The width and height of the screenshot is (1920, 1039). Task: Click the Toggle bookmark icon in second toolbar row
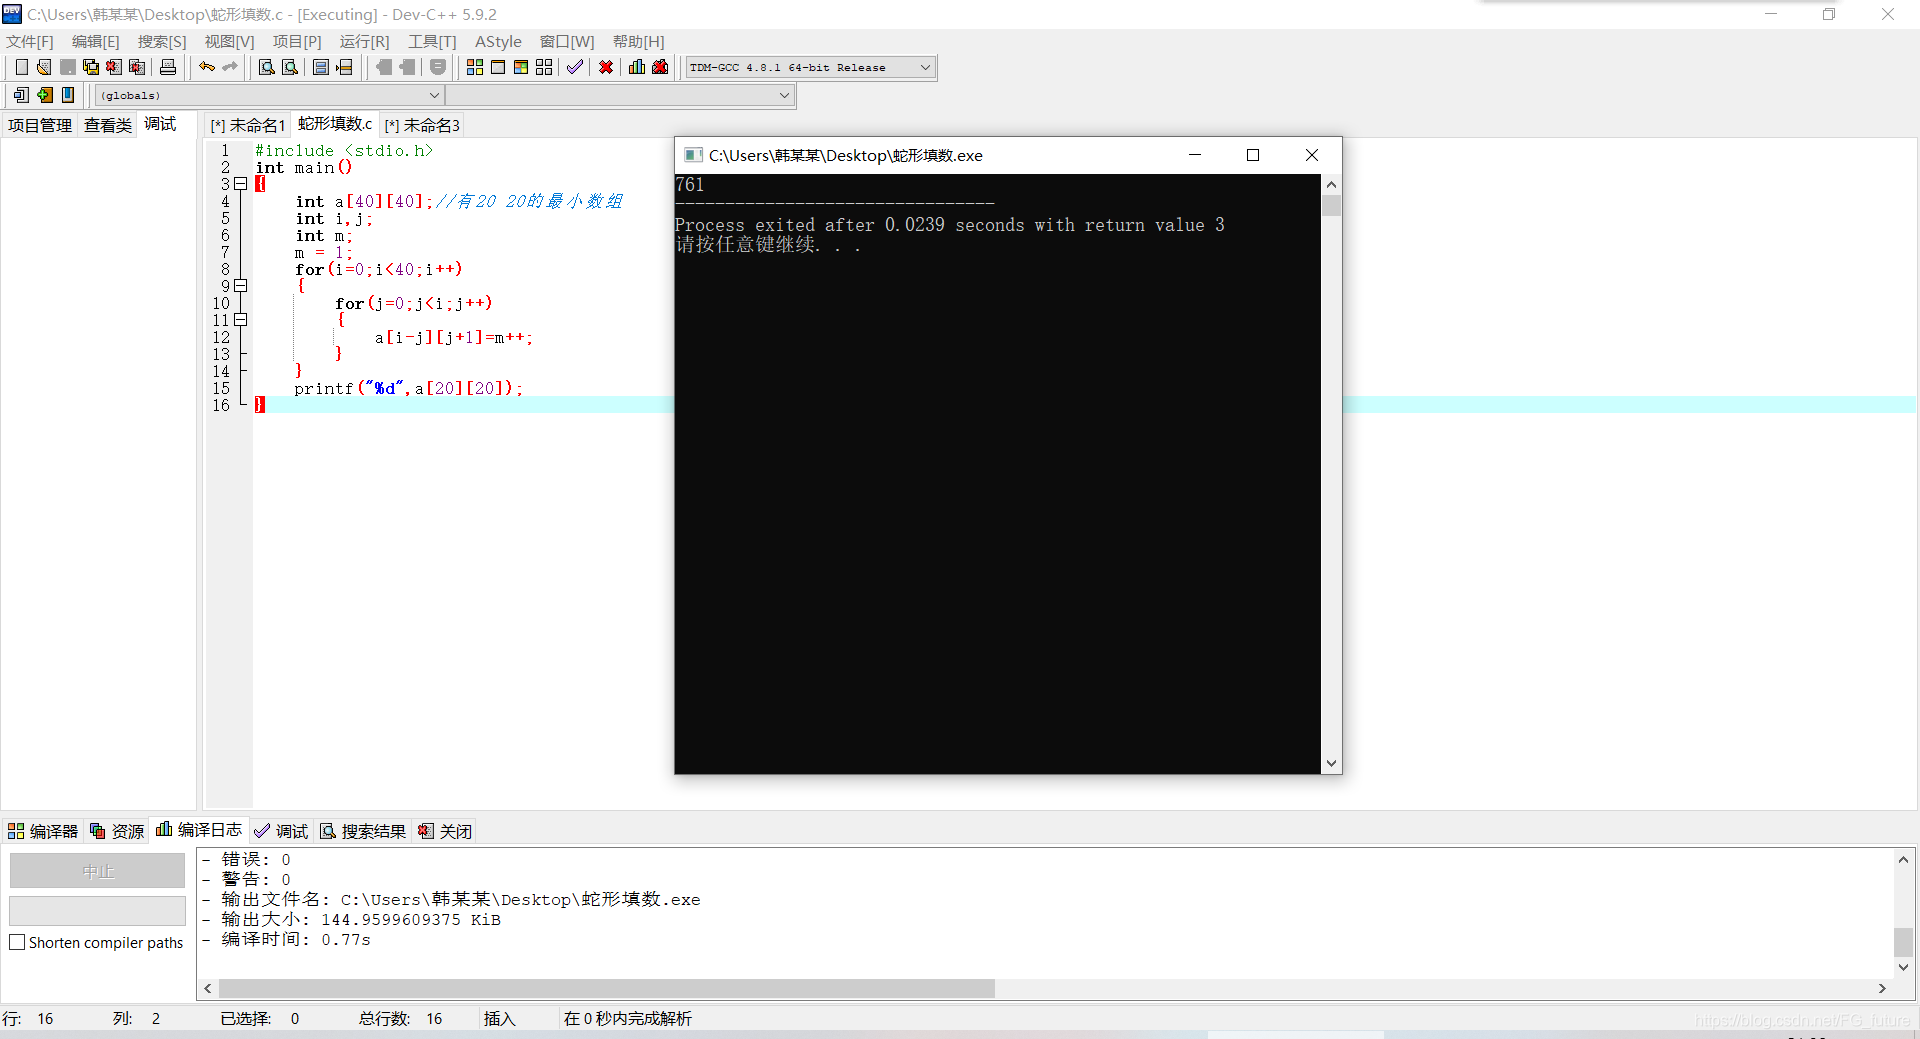point(68,95)
